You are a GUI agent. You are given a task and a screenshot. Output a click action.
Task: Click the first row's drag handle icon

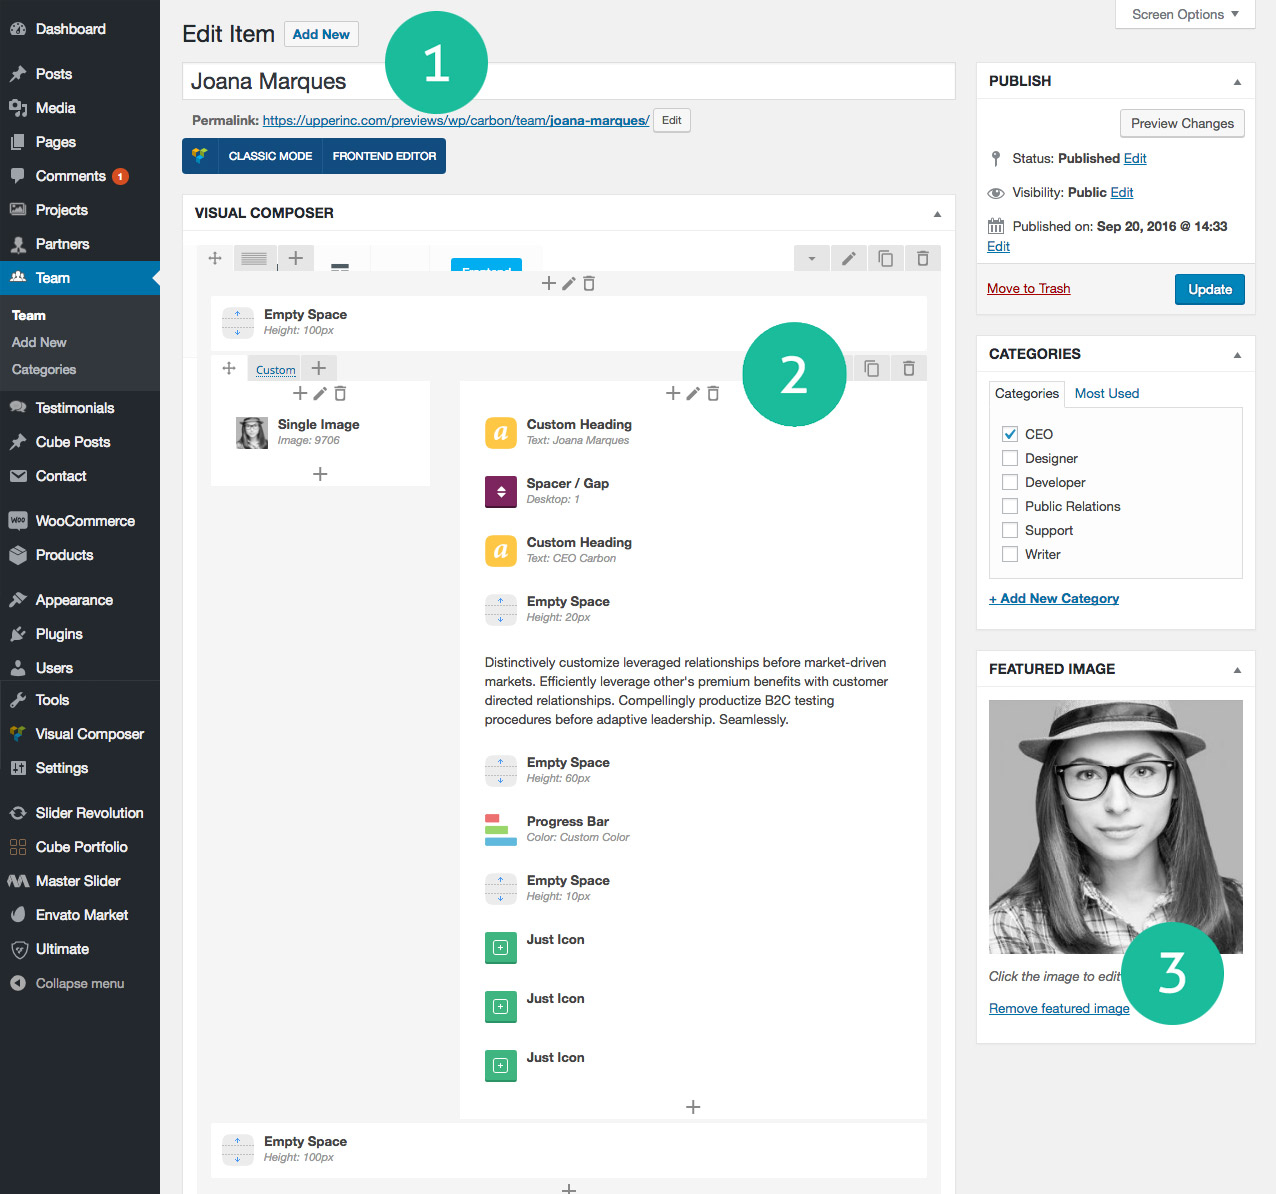[215, 258]
